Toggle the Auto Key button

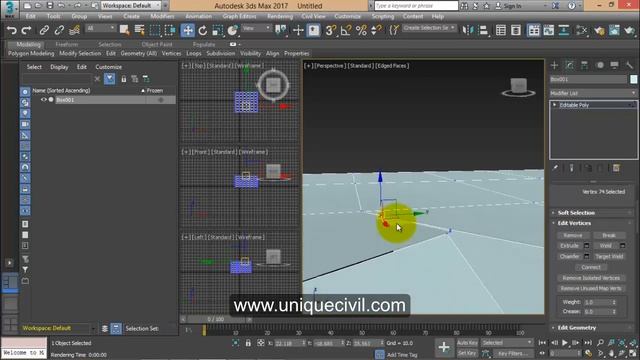tap(467, 343)
